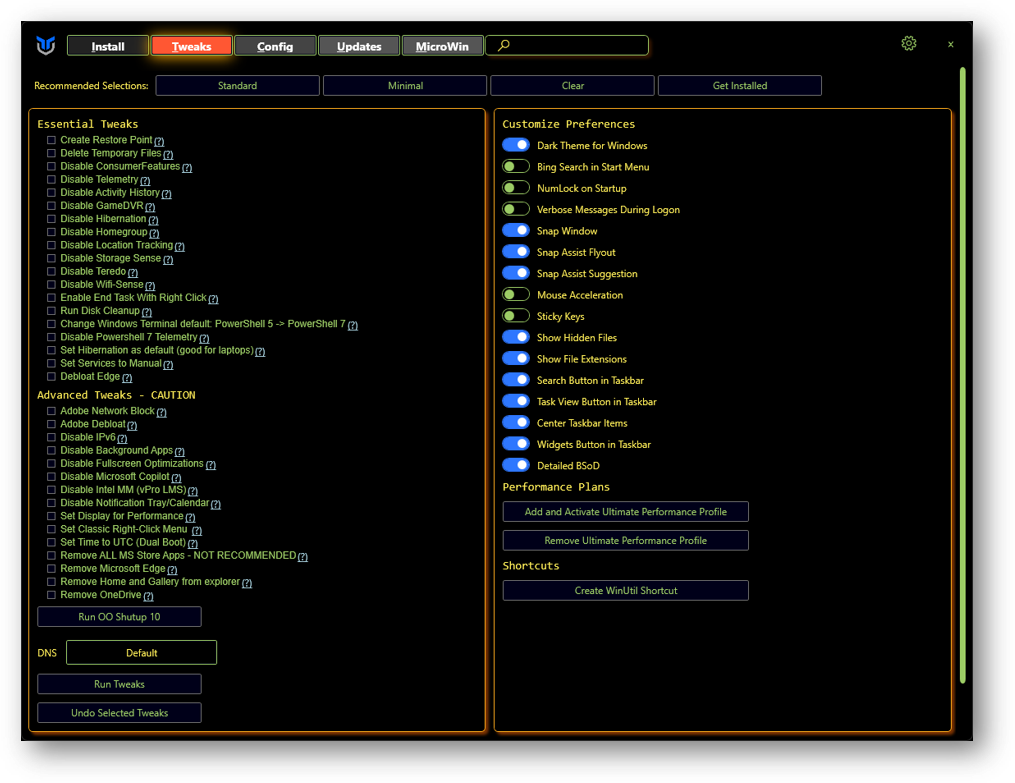Open help icon beside Adobe Debloat
Viewport: 1015px width, 783px height.
point(132,426)
